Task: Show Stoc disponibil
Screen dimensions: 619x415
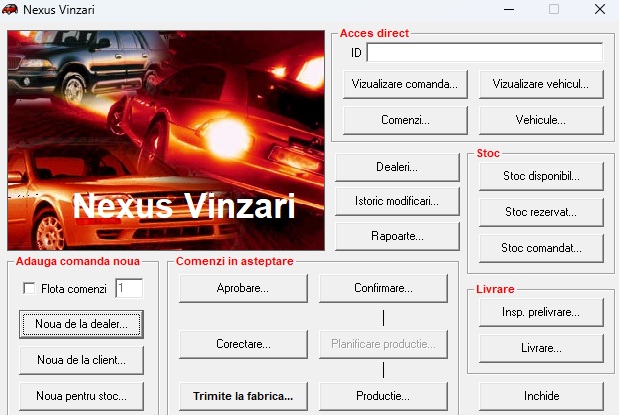Action: pyautogui.click(x=541, y=176)
